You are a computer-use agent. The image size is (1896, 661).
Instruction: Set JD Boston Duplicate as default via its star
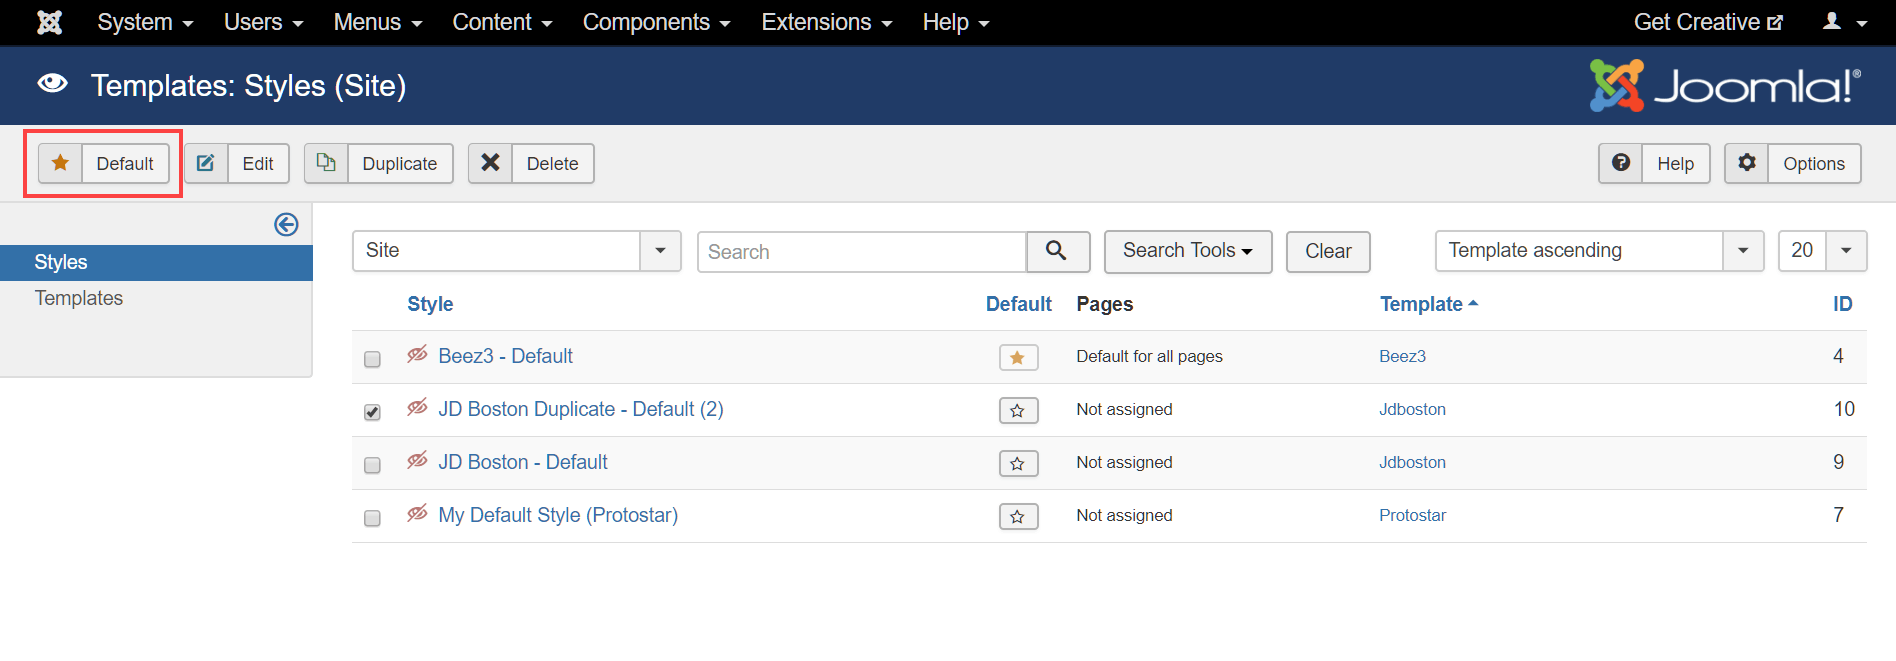pos(1018,410)
